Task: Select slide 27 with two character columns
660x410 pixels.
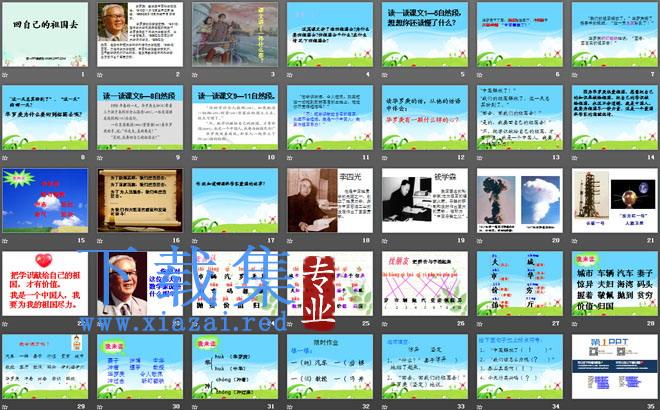Action: point(520,284)
